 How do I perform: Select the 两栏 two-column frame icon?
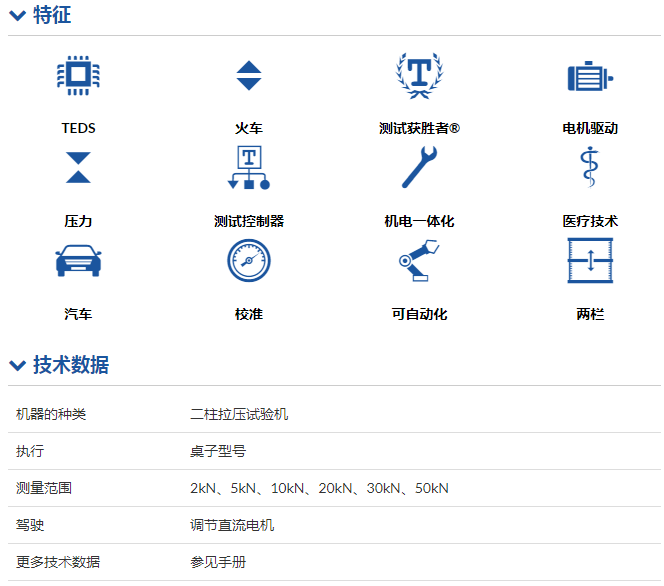coord(590,261)
